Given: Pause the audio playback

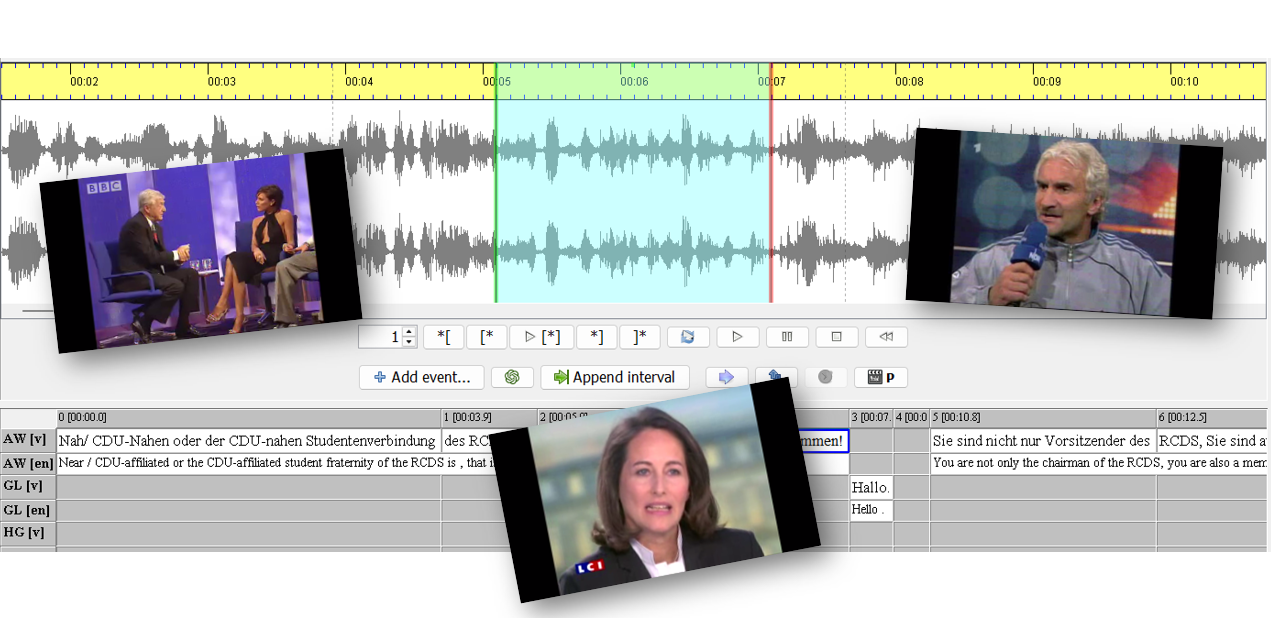Looking at the screenshot, I should tap(787, 337).
